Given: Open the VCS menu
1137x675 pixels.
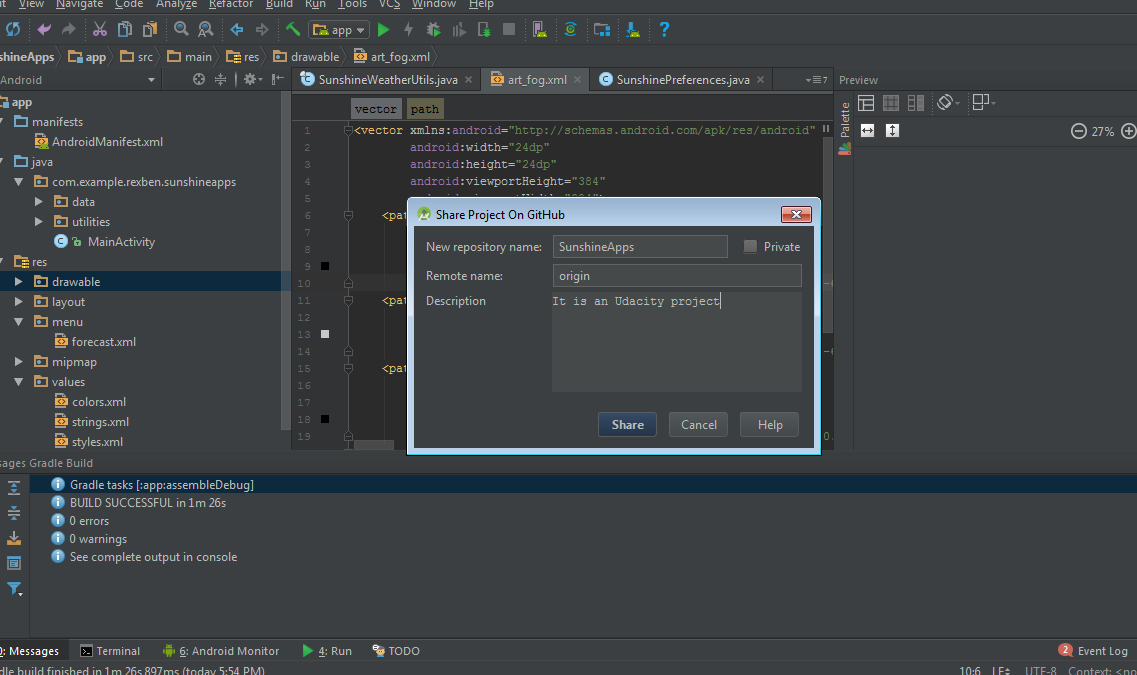Looking at the screenshot, I should pyautogui.click(x=388, y=5).
